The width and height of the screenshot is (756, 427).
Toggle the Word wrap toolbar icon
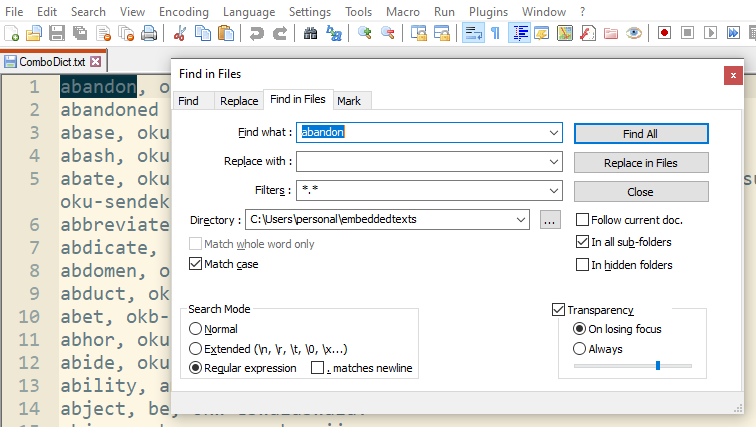point(473,33)
